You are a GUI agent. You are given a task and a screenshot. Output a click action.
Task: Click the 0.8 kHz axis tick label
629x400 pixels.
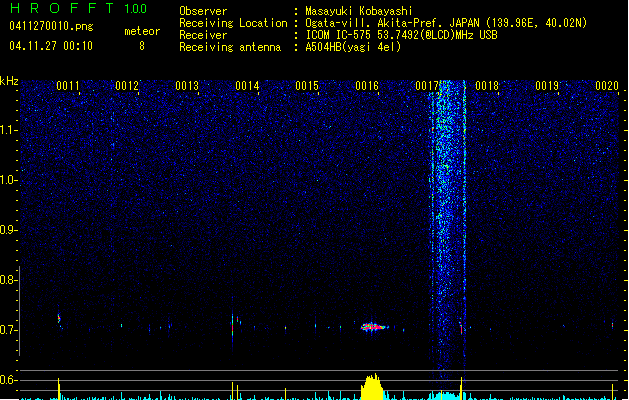coord(8,280)
